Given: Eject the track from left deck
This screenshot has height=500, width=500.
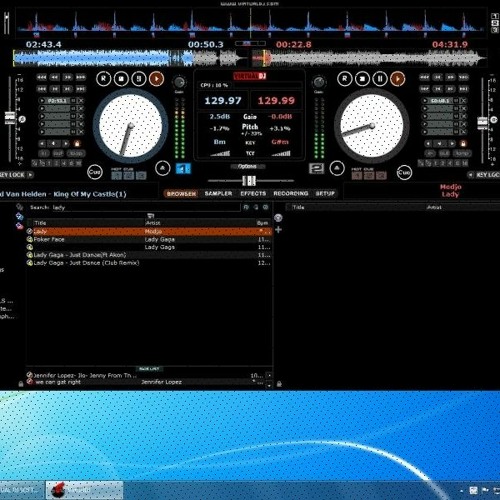Looking at the screenshot, I should tap(163, 168).
